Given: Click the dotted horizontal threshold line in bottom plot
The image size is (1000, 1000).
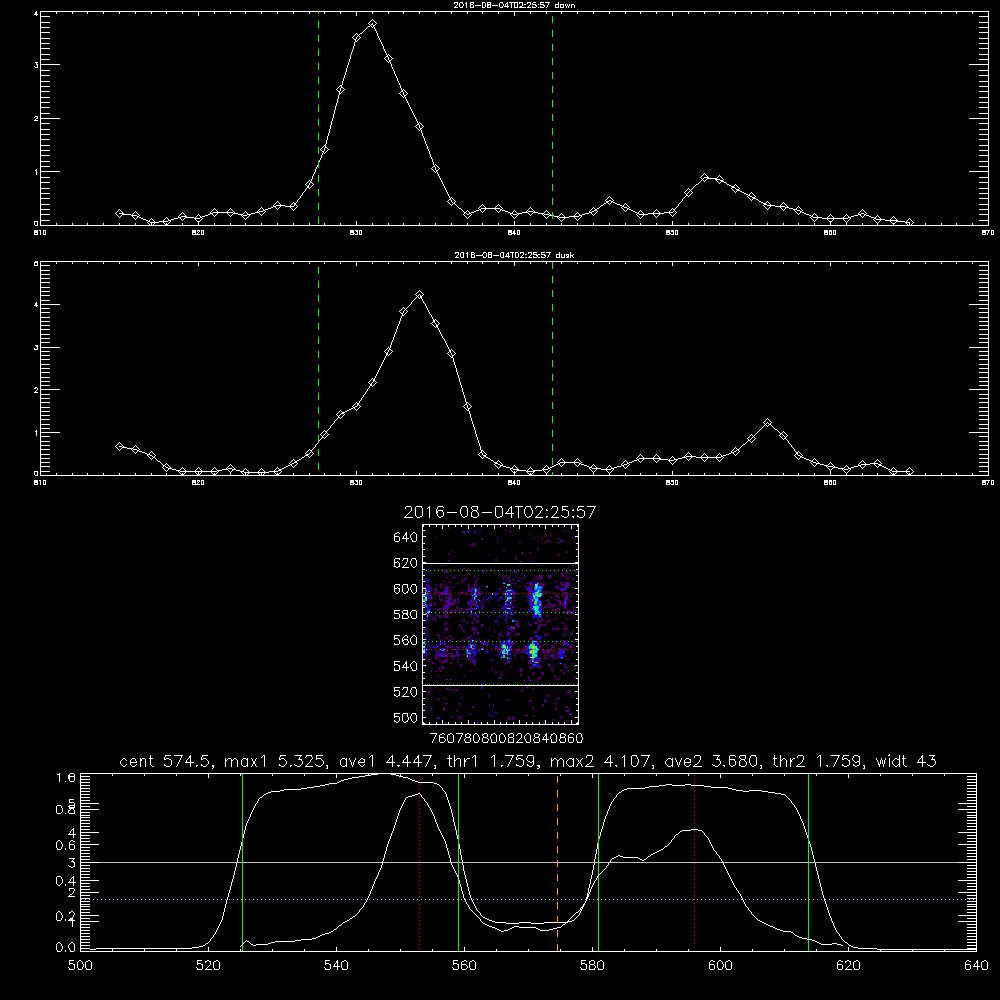Looking at the screenshot, I should pyautogui.click(x=528, y=899).
